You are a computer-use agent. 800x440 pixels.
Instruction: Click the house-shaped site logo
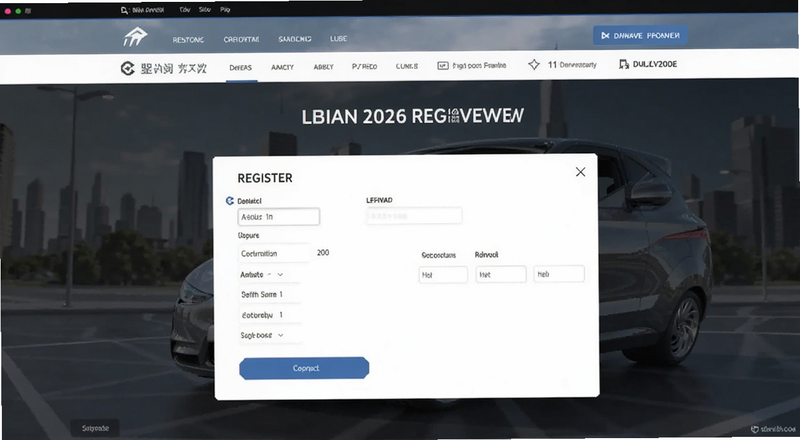[135, 37]
